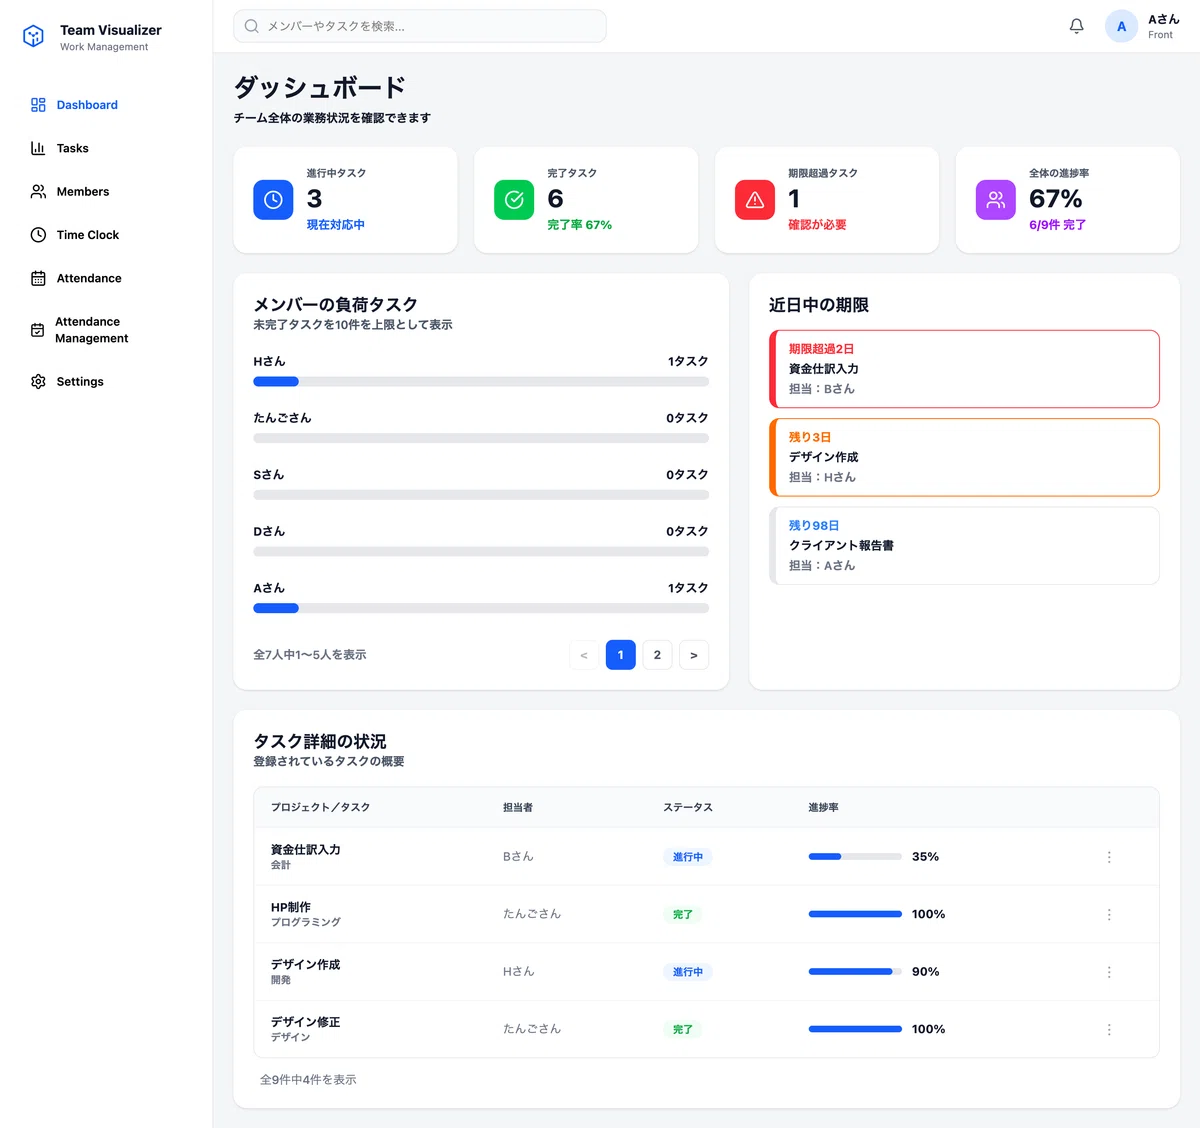
Task: Click the 進行中 badge for デザイン作成
Action: 688,972
